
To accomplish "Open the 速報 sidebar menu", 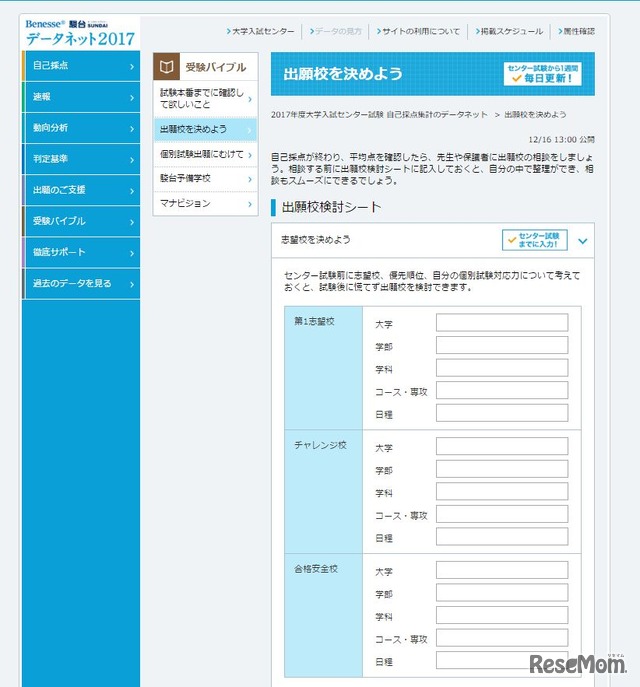I will click(81, 97).
